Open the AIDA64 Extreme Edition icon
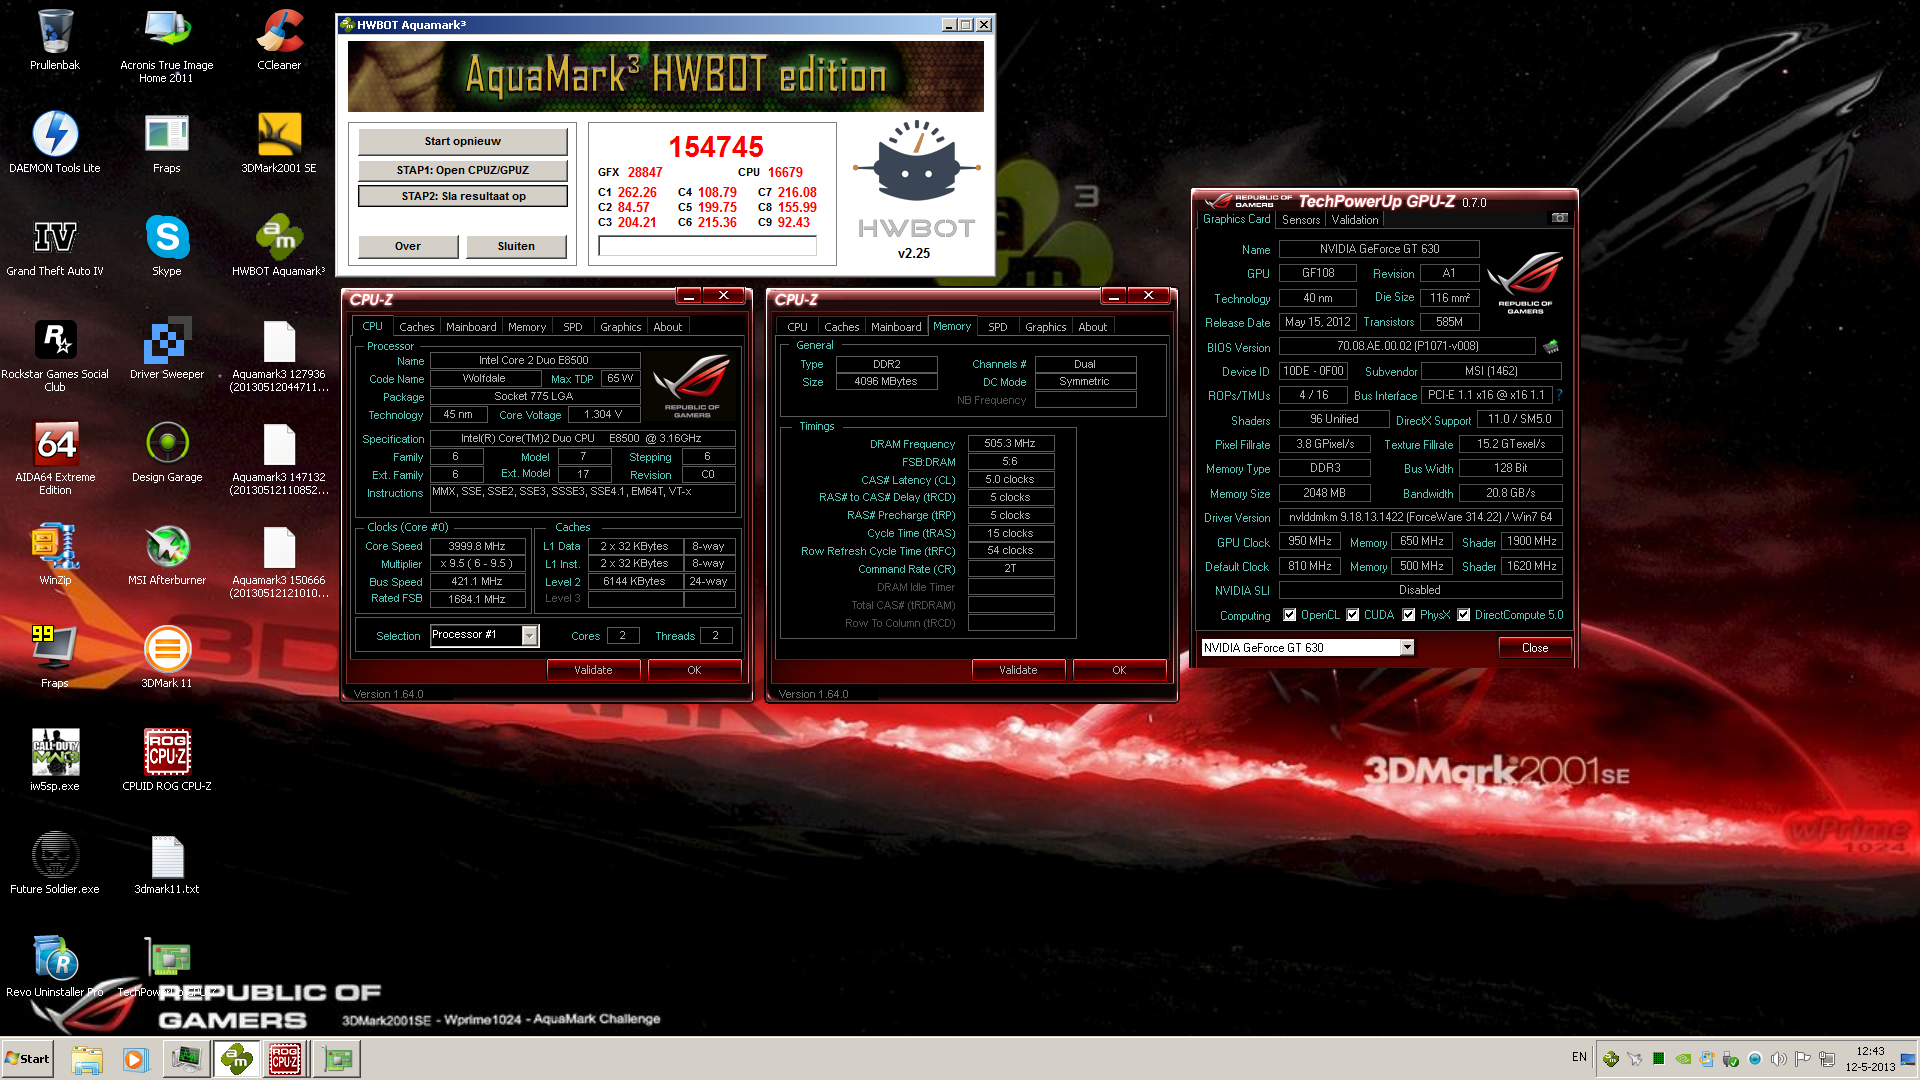The width and height of the screenshot is (1920, 1080). (x=55, y=458)
